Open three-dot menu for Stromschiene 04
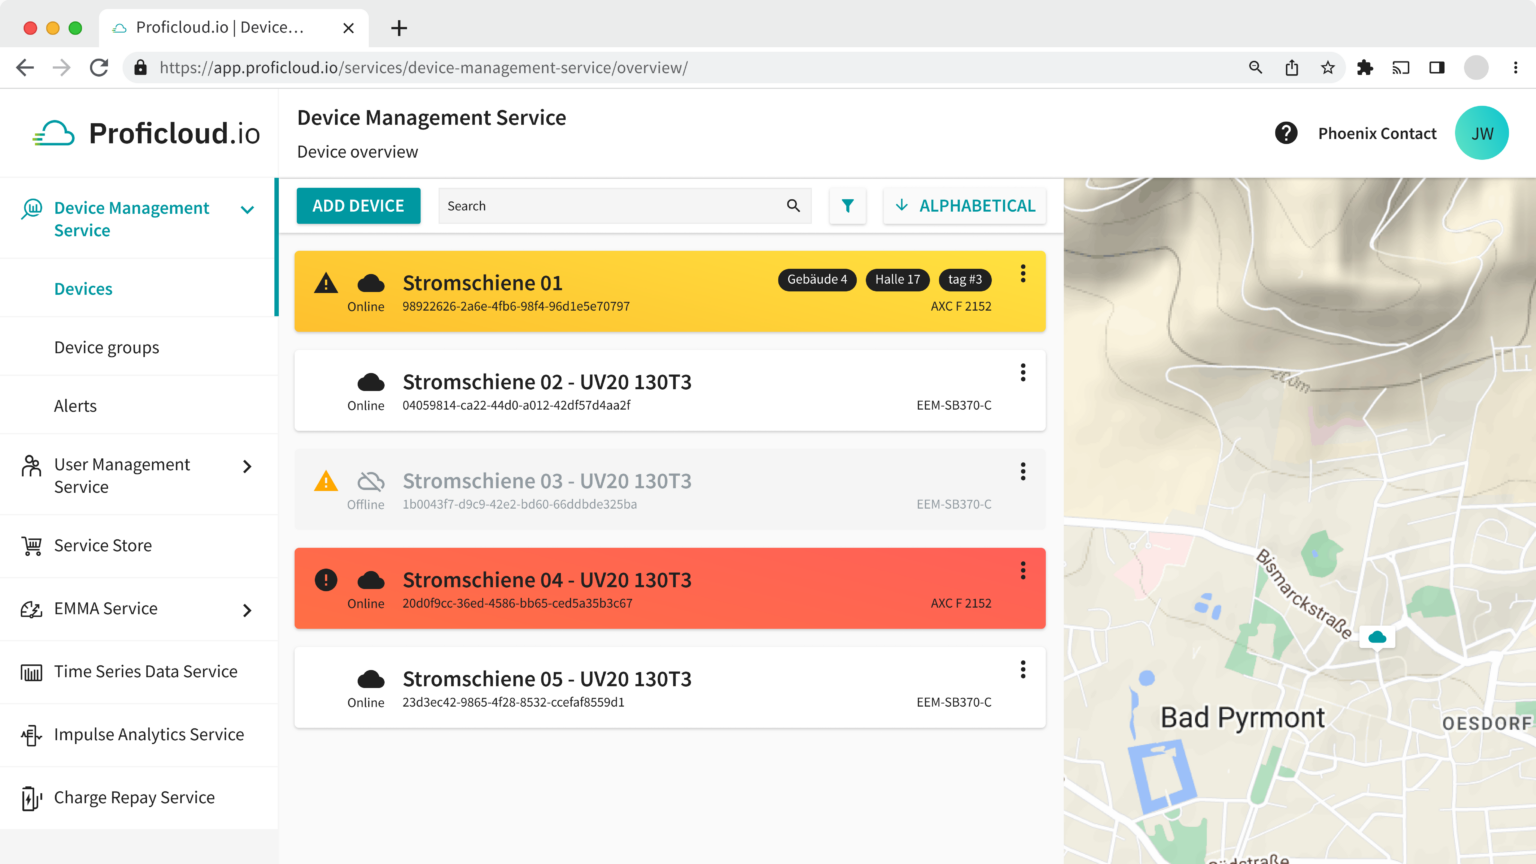 tap(1022, 571)
